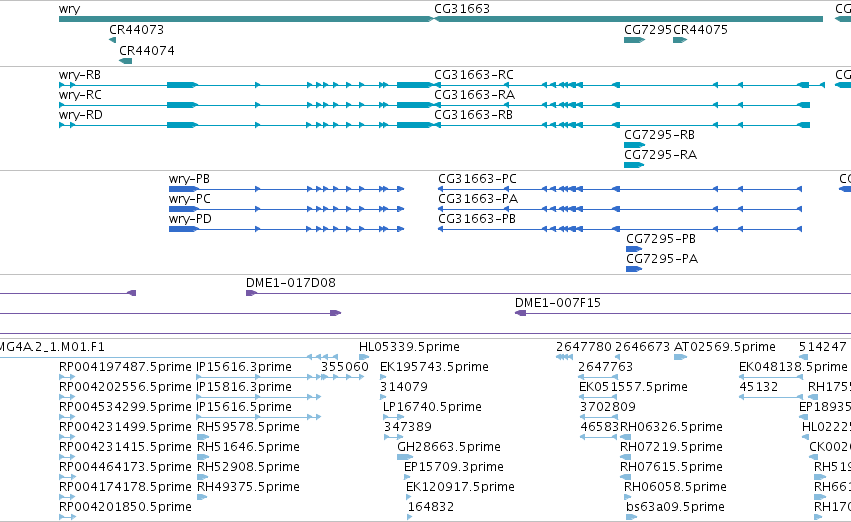Screen dimensions: 851x522
Task: Select the RP004201850.5prime EST label
Action: 125,508
